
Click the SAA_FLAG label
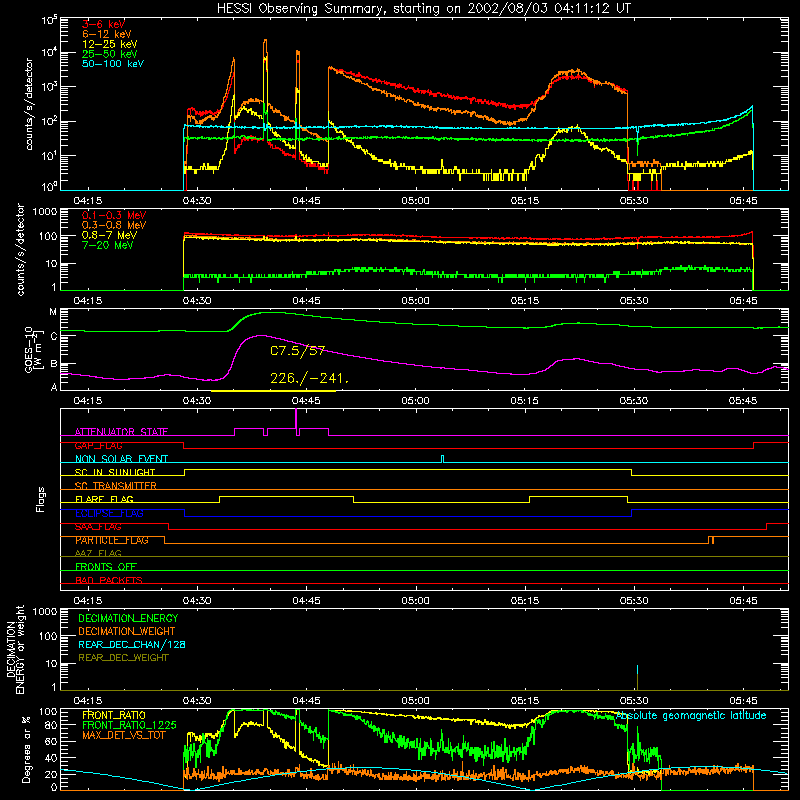[98, 527]
